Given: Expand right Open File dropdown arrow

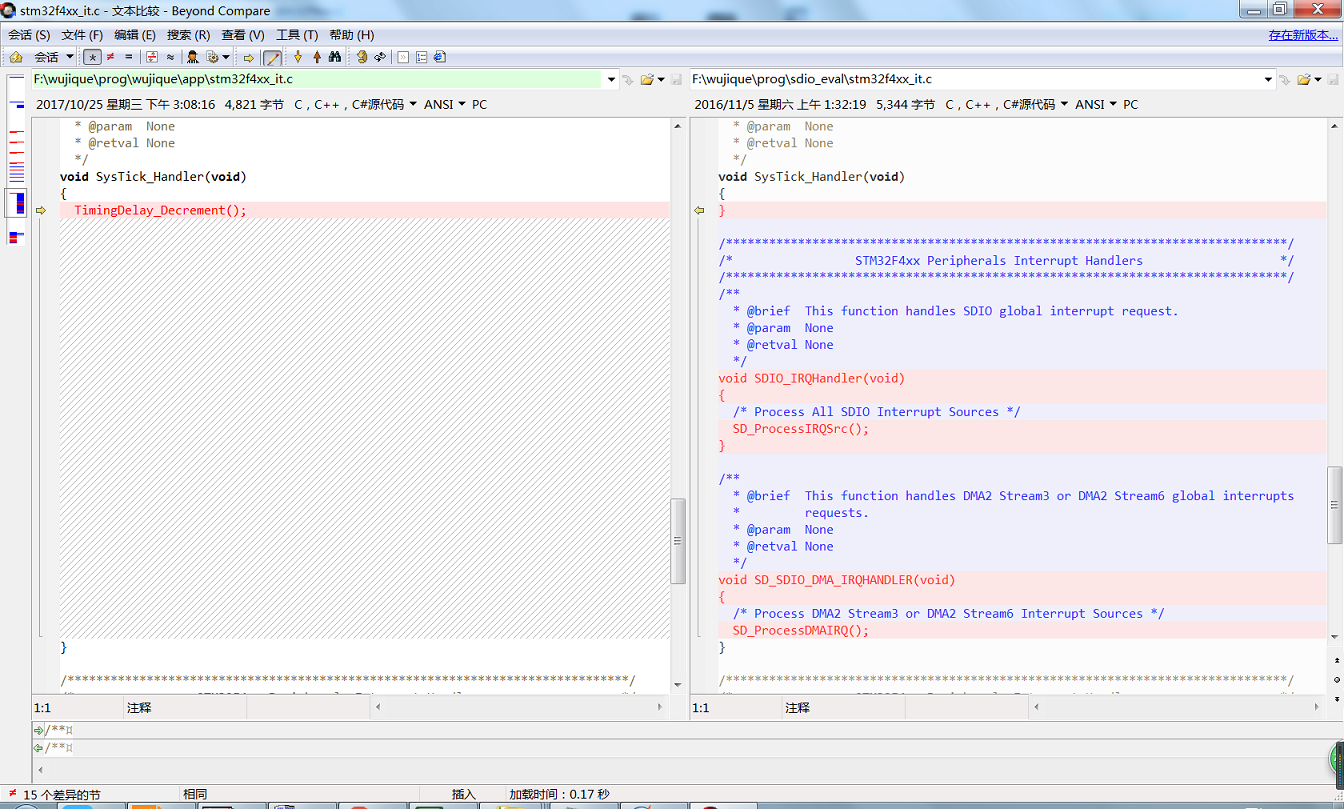Looking at the screenshot, I should 1318,79.
